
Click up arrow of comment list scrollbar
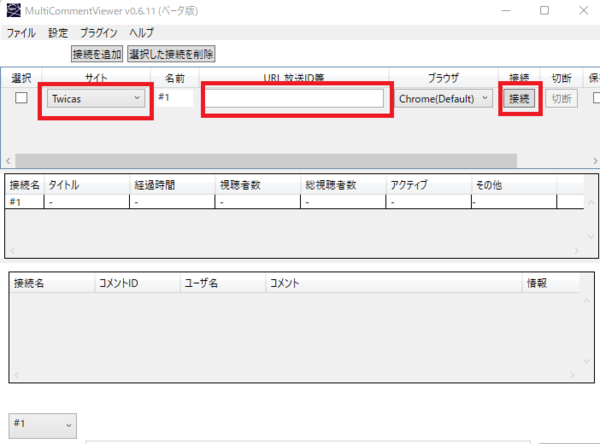tap(587, 301)
